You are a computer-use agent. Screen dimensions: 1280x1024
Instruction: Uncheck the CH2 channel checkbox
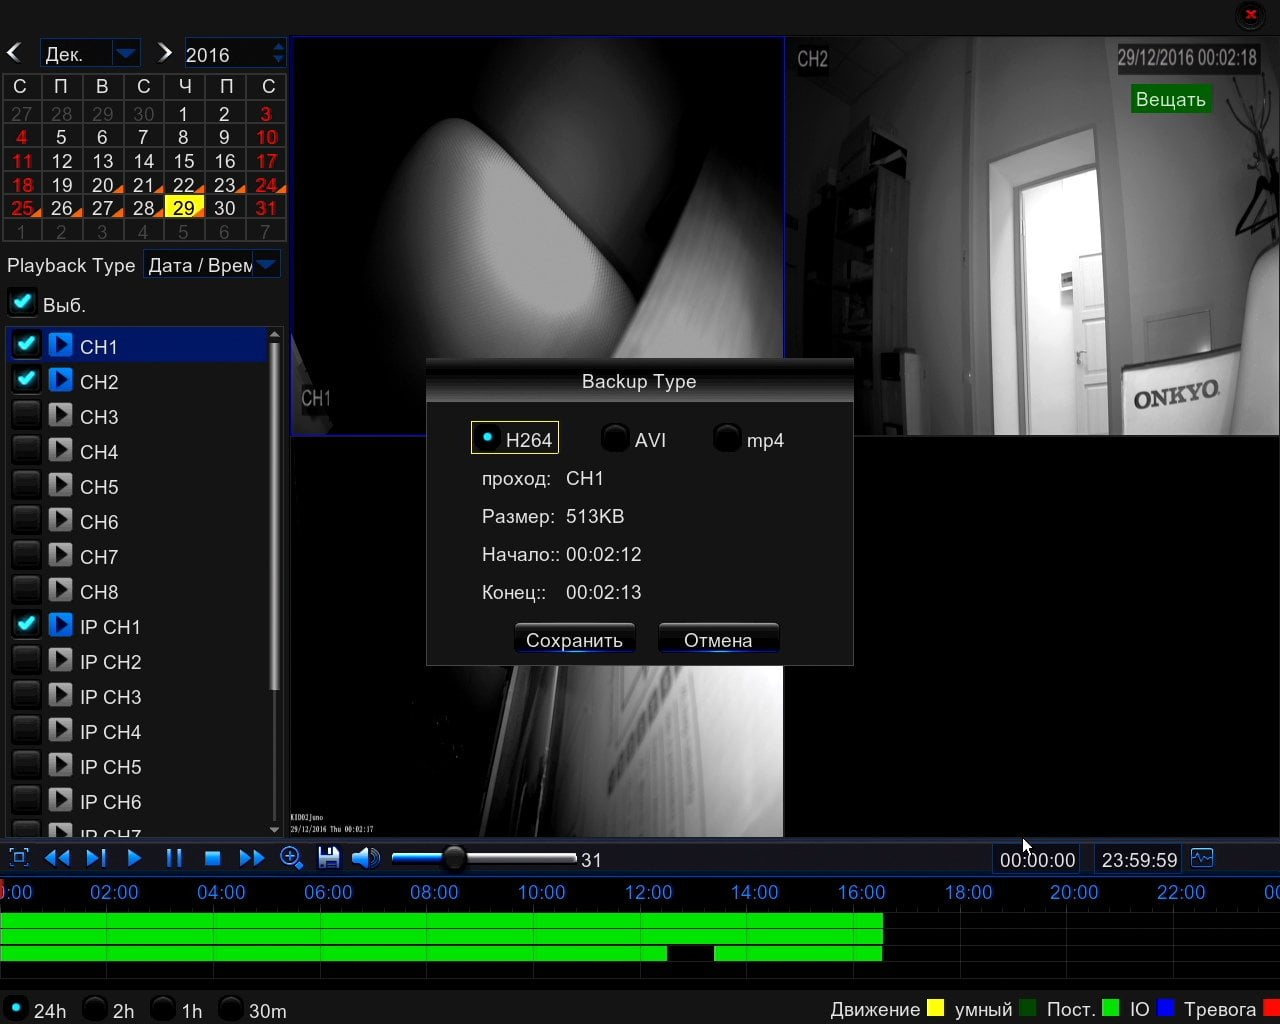coord(26,380)
